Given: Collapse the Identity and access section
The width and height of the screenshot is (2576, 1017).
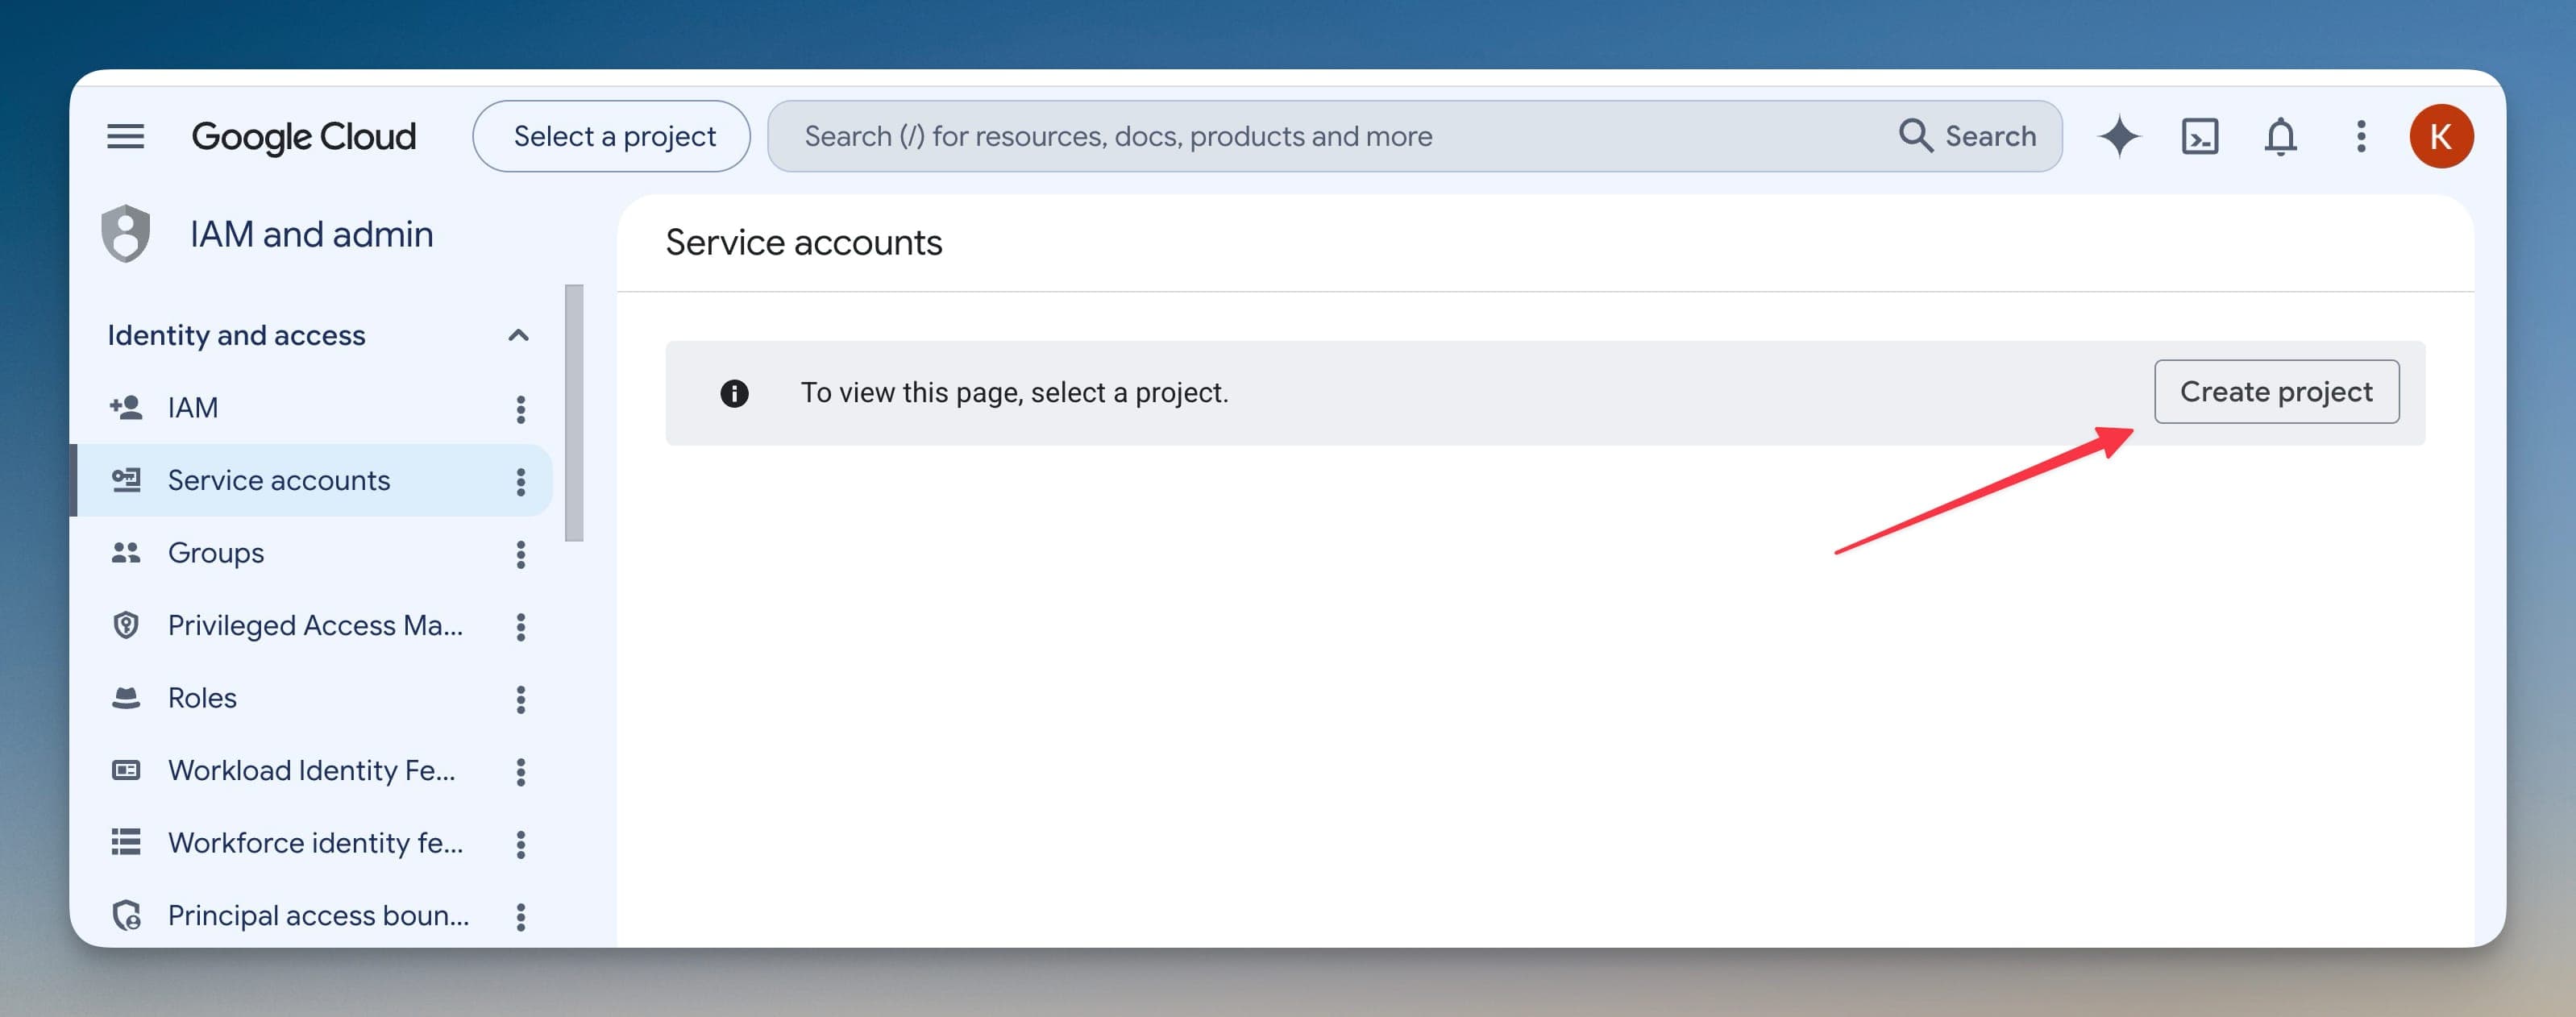Looking at the screenshot, I should (x=518, y=335).
